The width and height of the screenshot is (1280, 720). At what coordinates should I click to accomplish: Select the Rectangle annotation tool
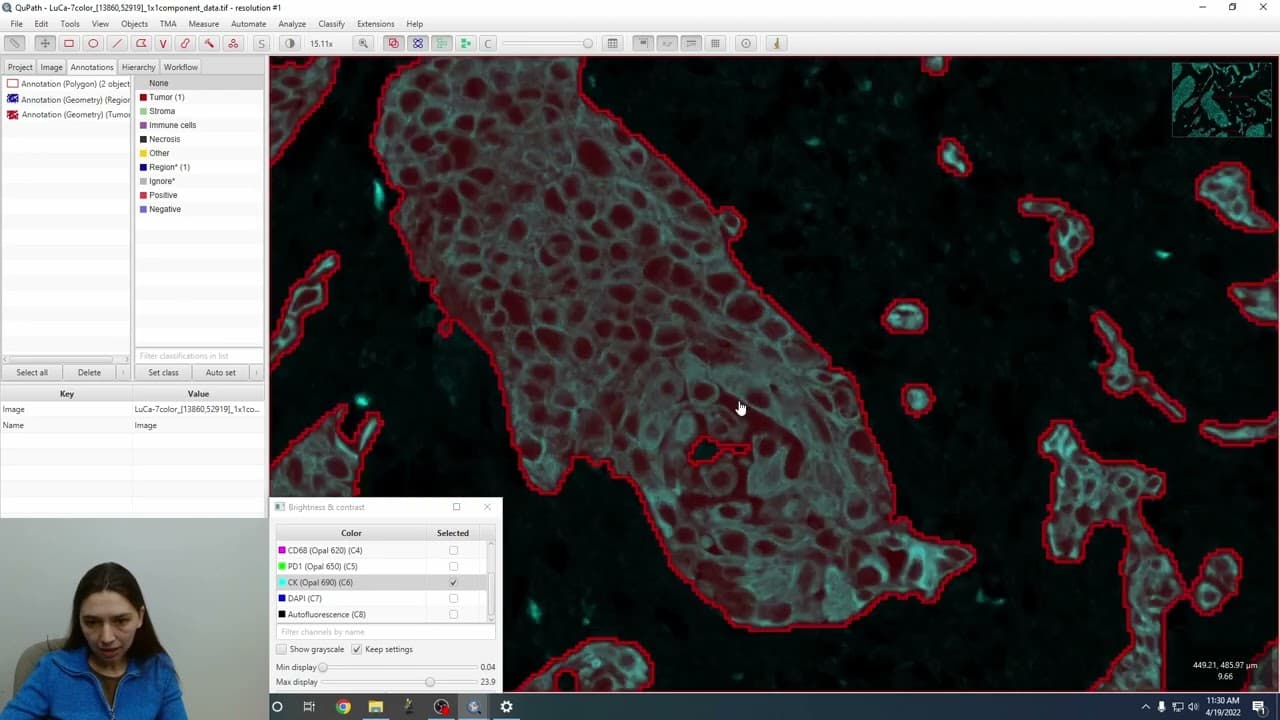[69, 43]
